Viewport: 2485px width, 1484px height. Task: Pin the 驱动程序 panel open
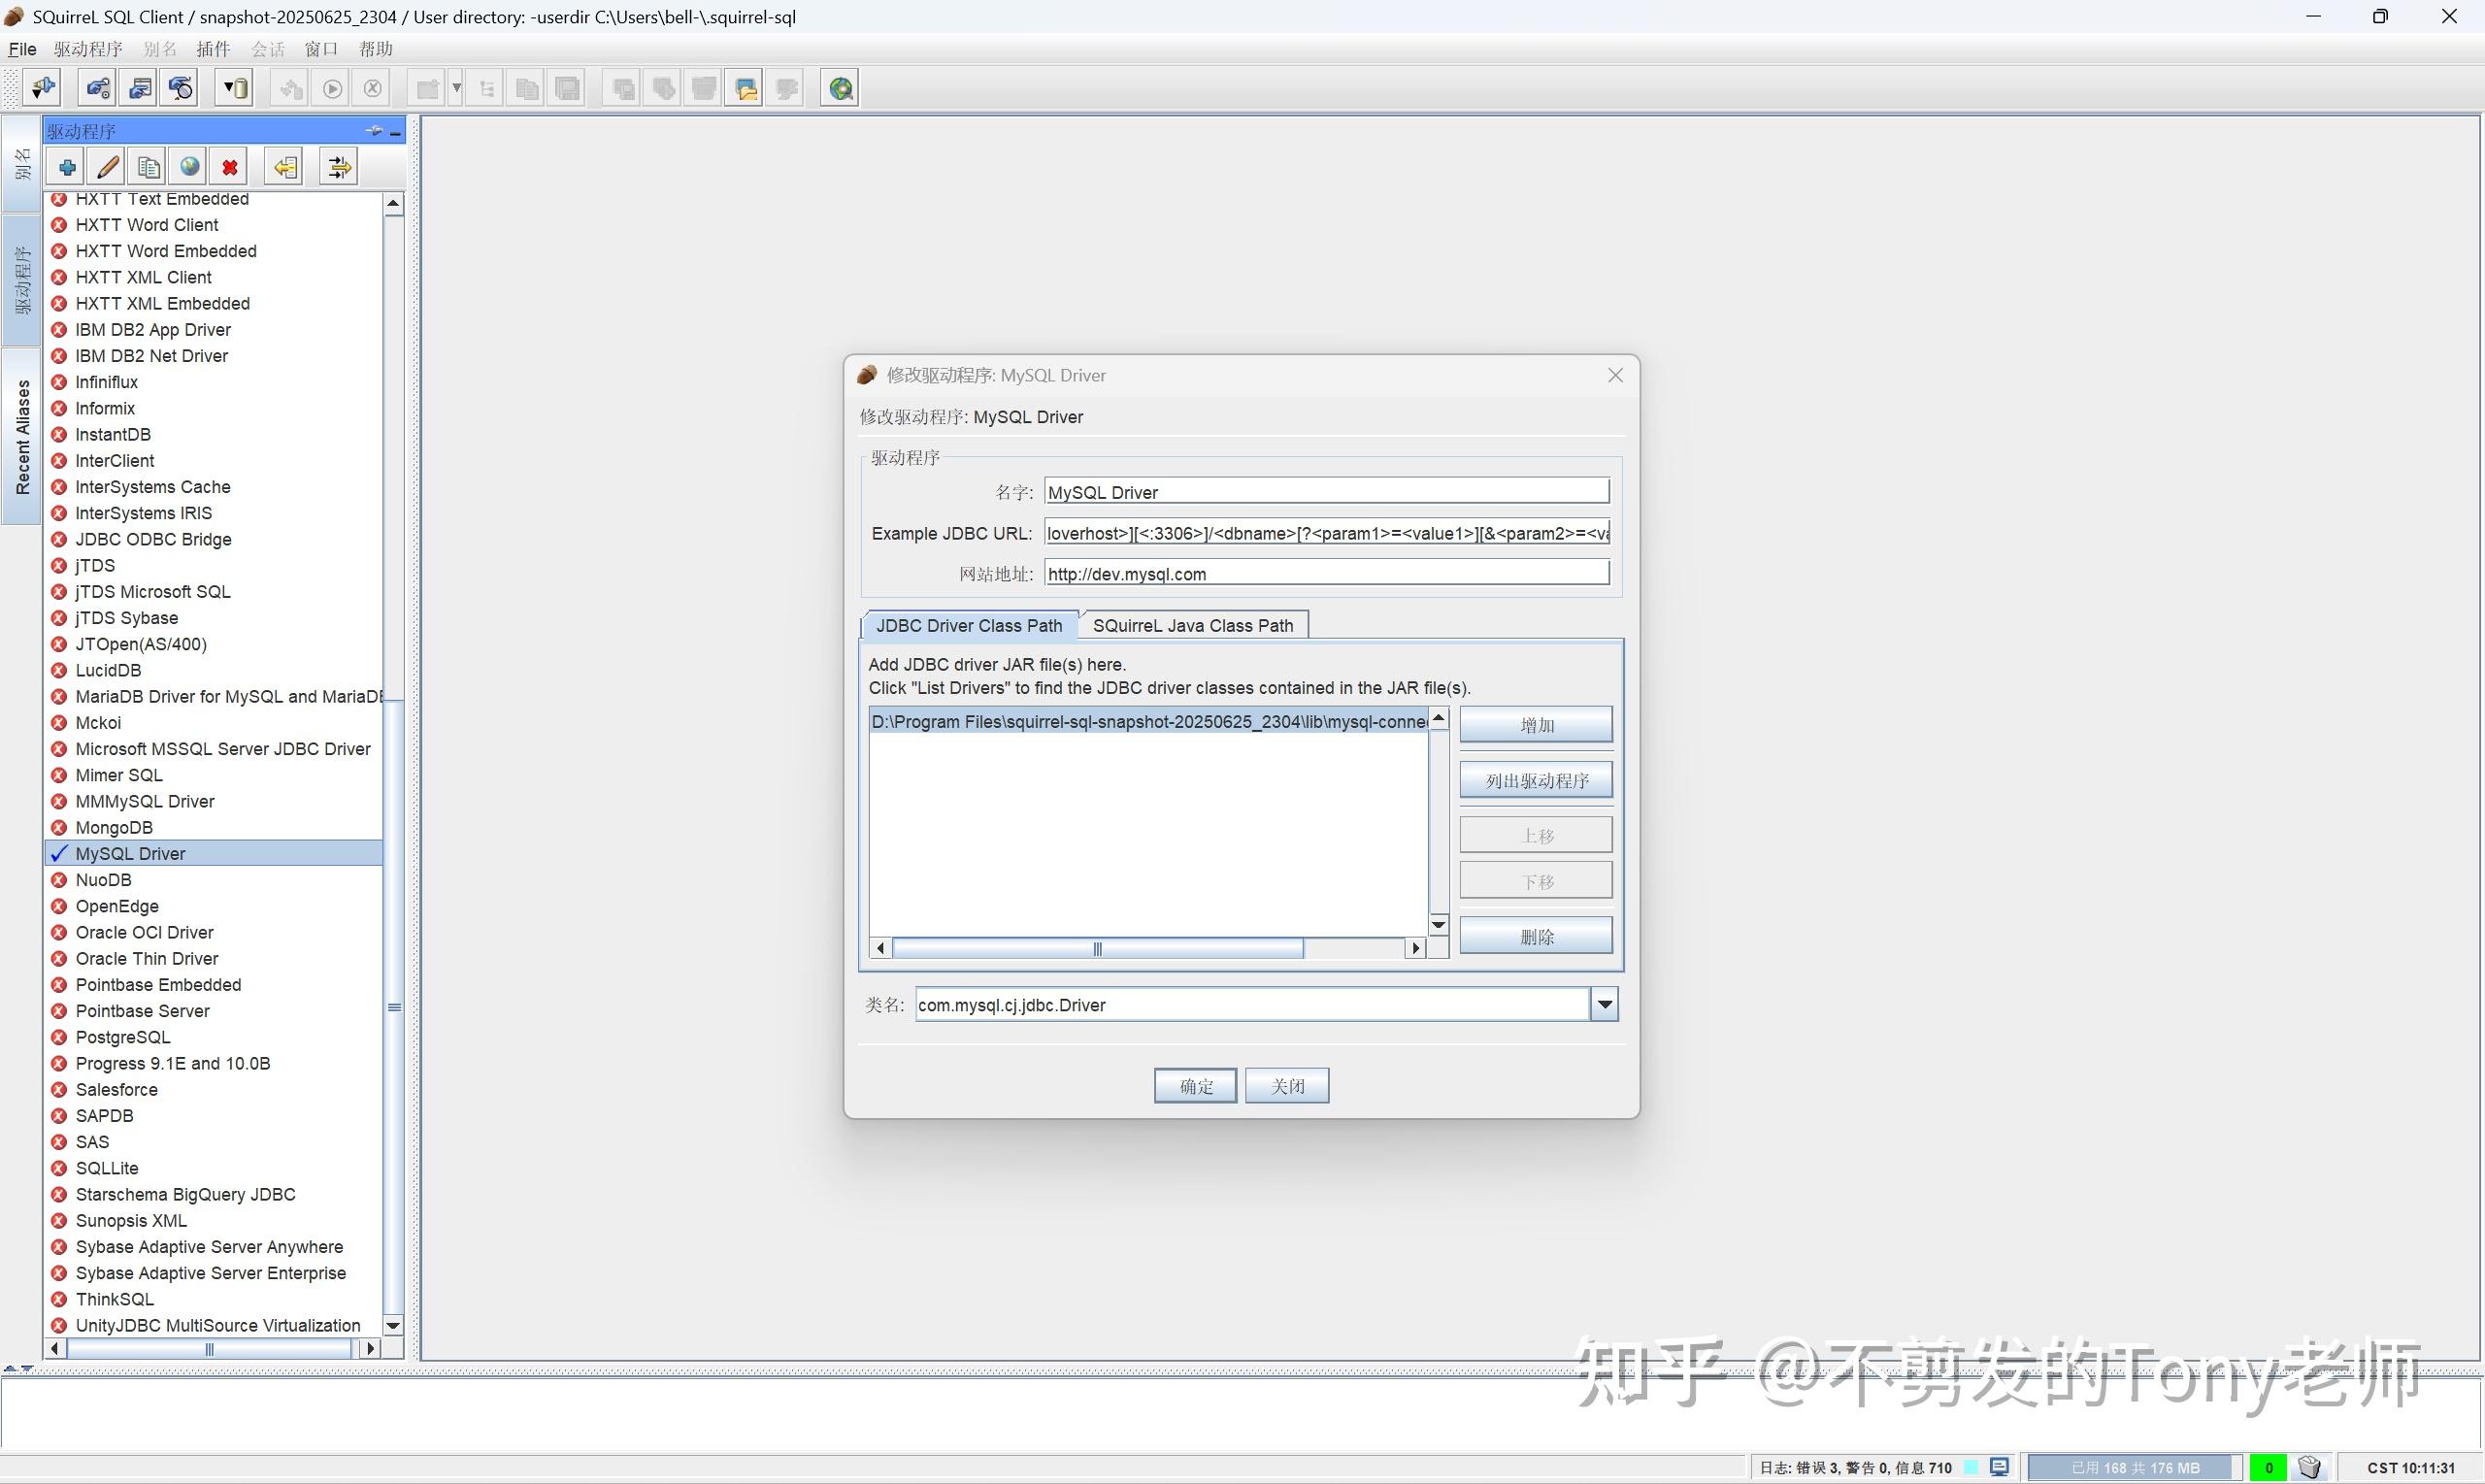tap(373, 131)
